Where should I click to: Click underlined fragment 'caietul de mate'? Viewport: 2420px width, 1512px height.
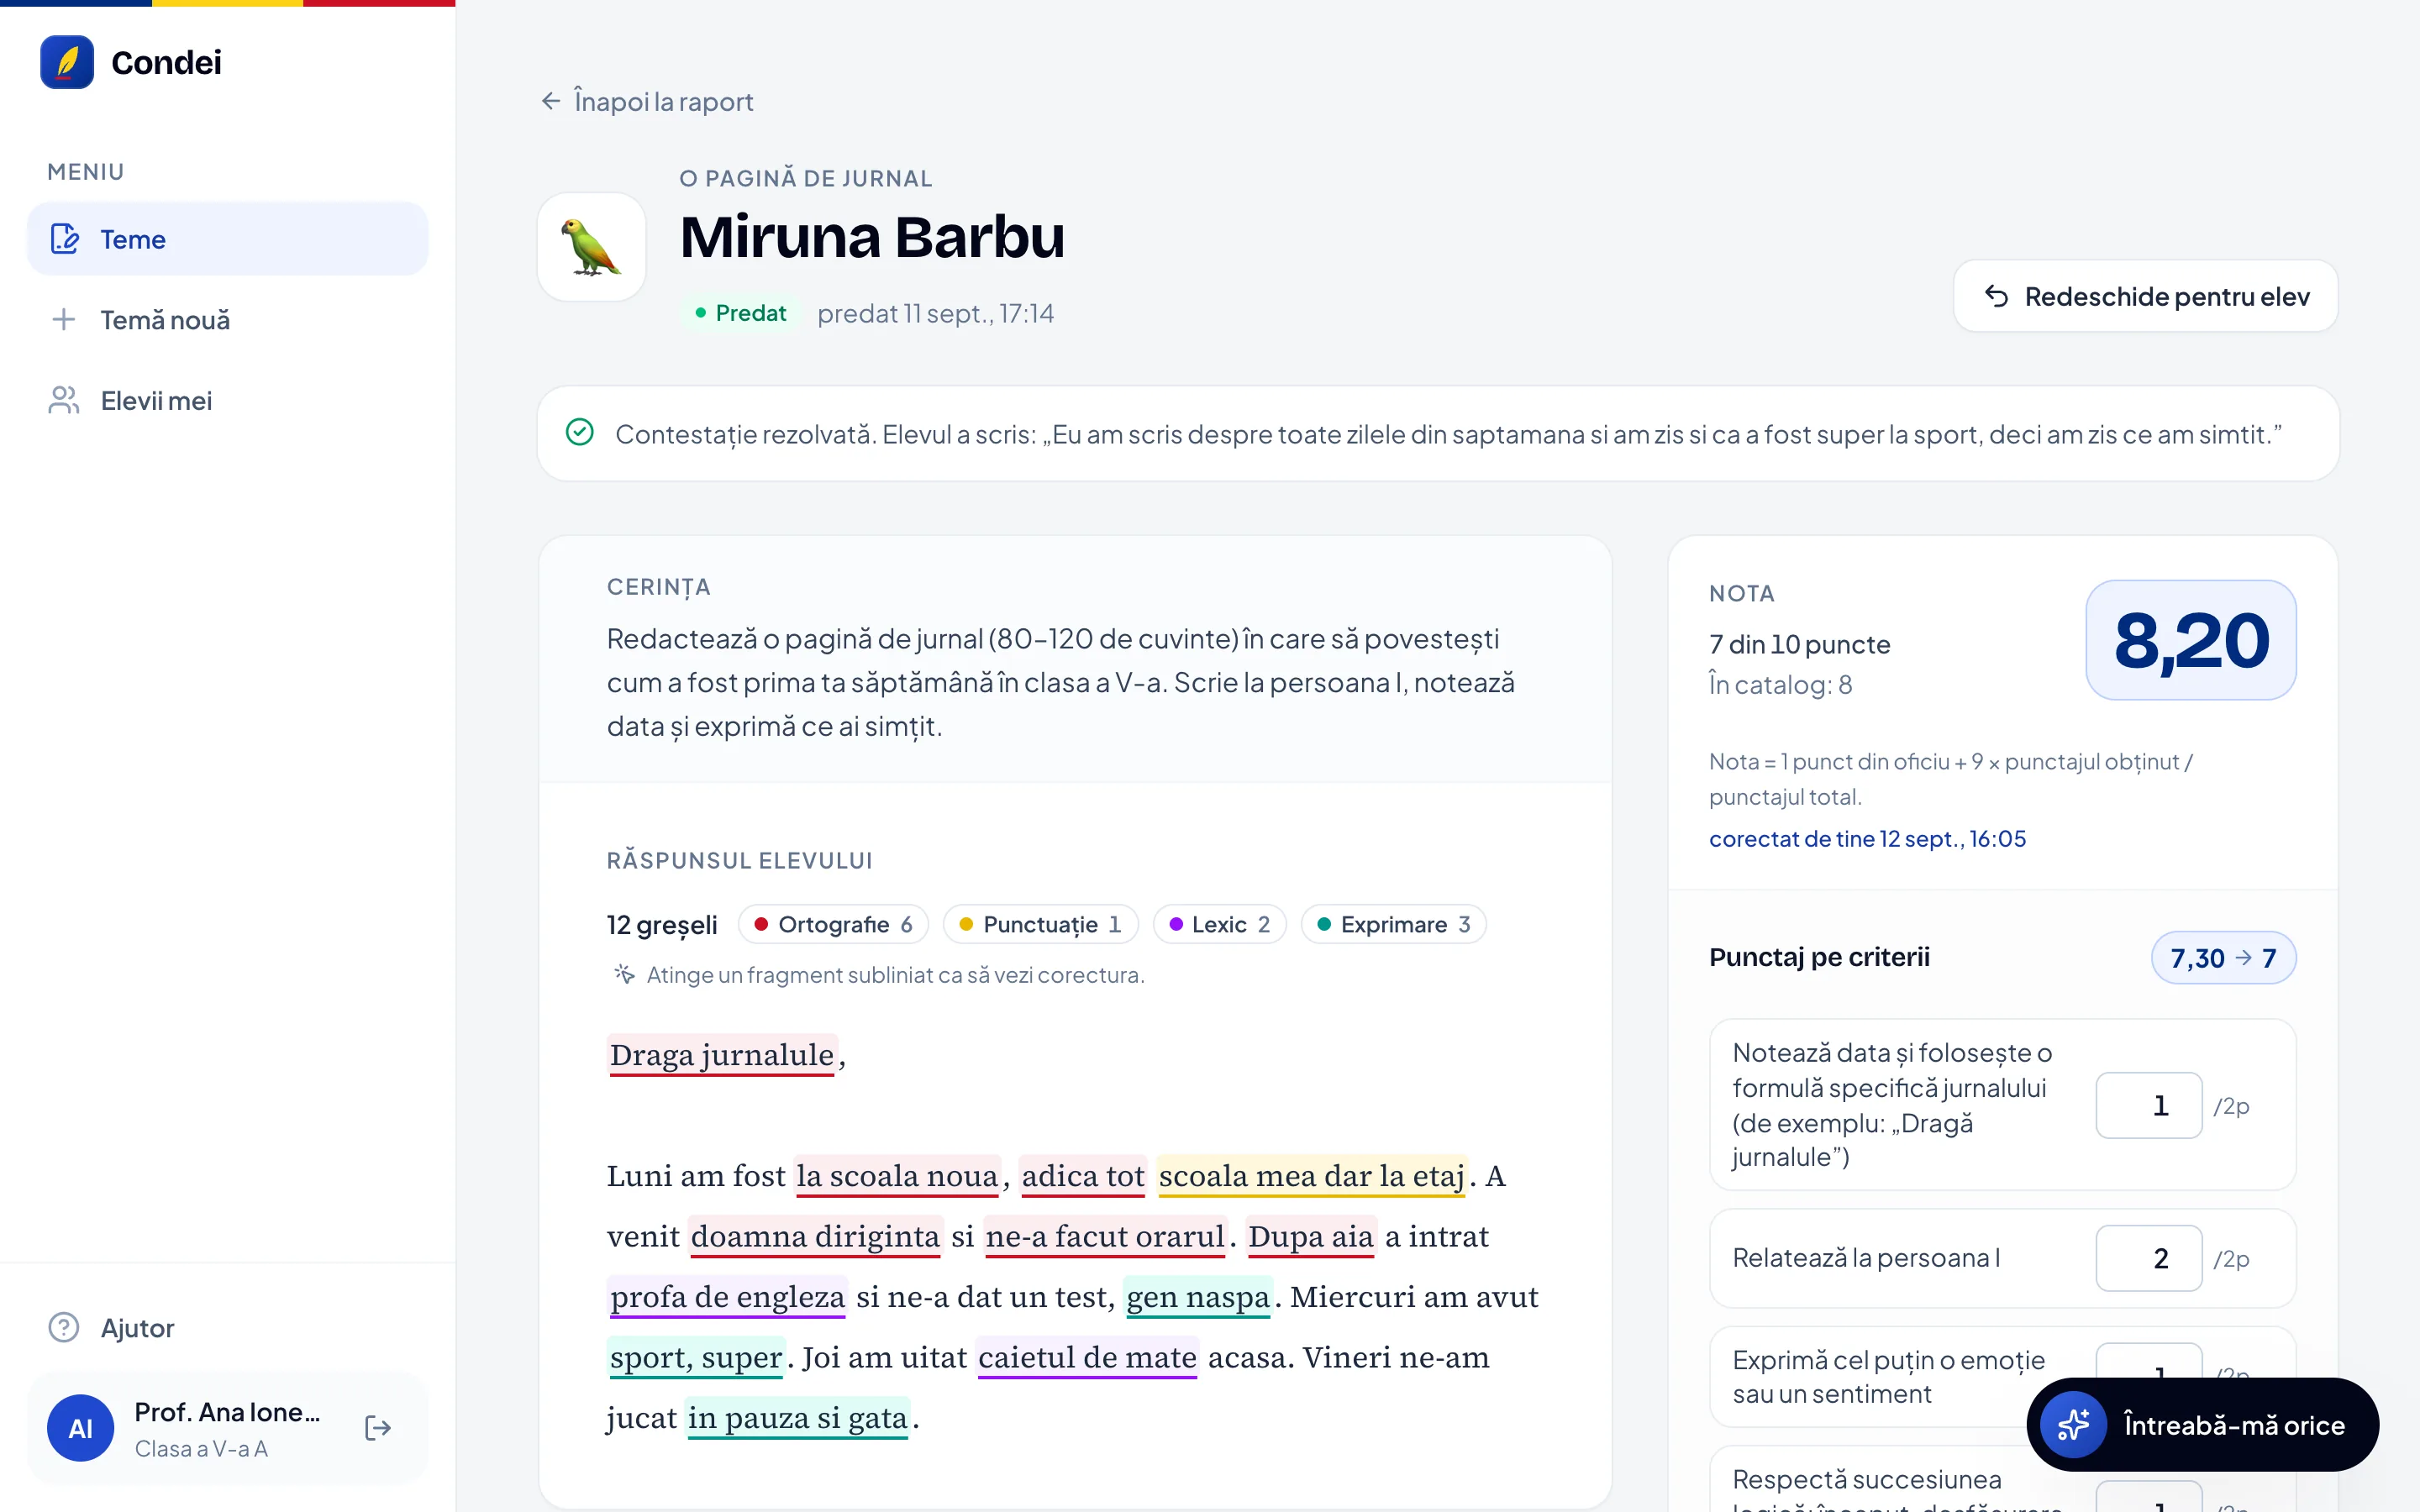(1087, 1357)
